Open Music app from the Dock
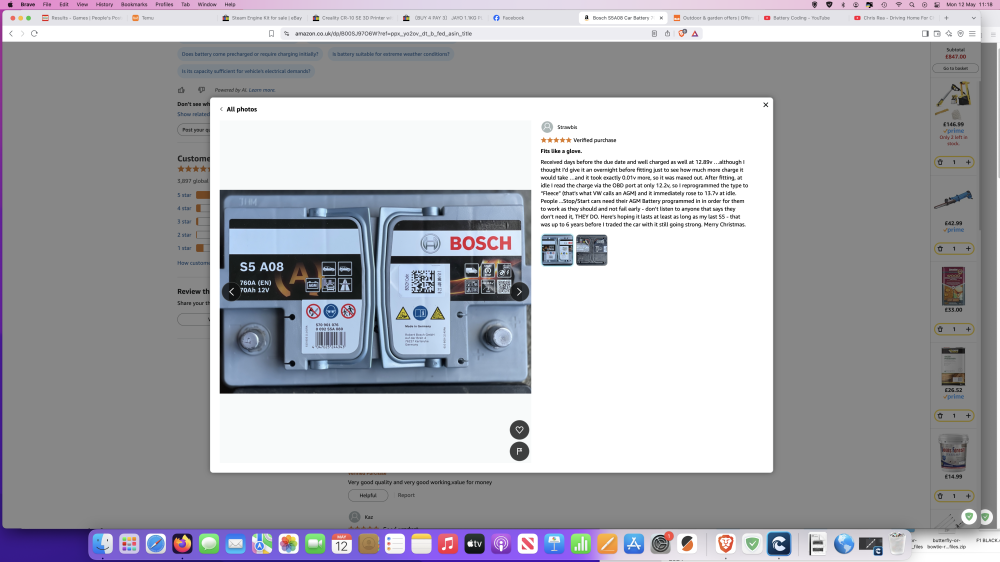The width and height of the screenshot is (1000, 562). coord(448,544)
